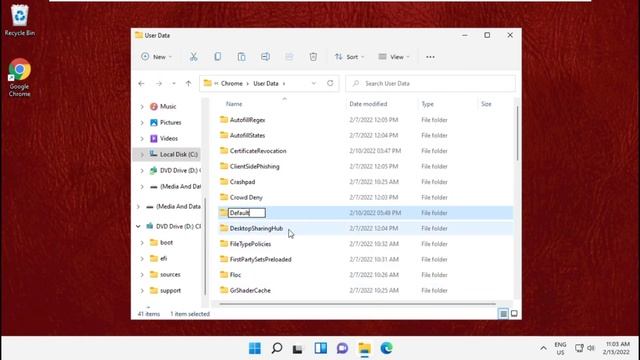Screen dimensions: 640x360
Task: Select the Crashpad folder
Action: (x=242, y=182)
